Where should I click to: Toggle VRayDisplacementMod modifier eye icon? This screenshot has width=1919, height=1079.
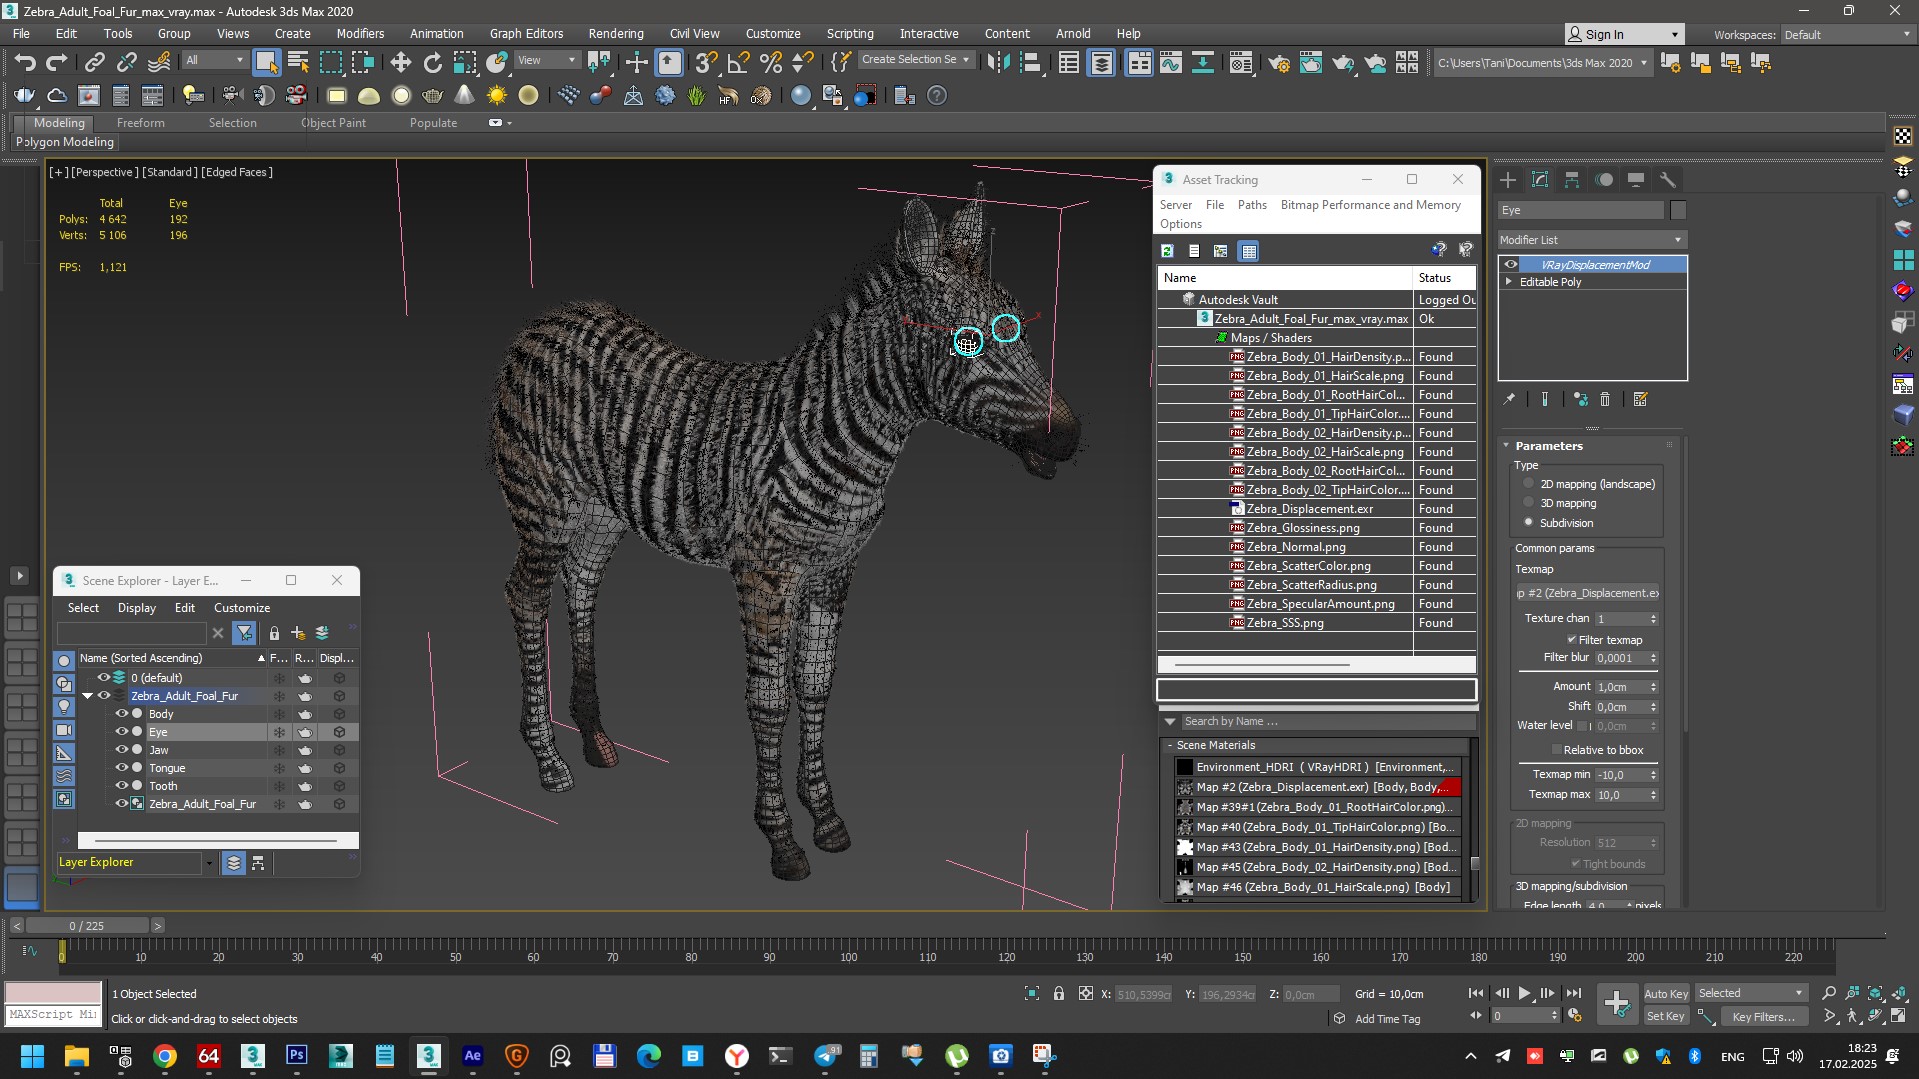(x=1511, y=265)
